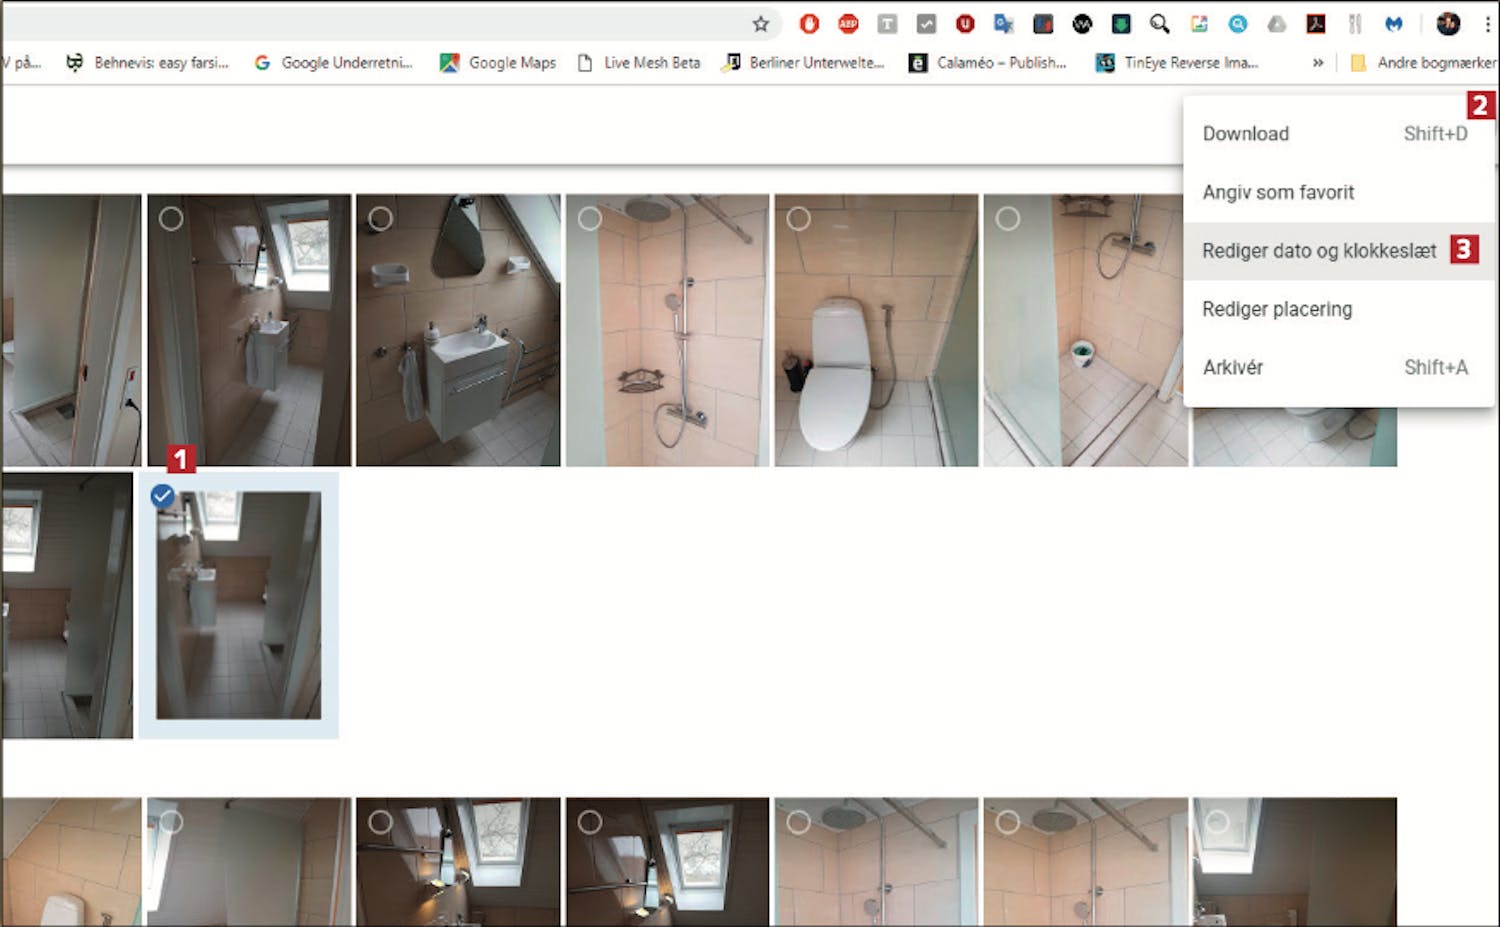Screen dimensions: 1500x927
Task: Open the photo left of the selected one
Action: (67, 605)
